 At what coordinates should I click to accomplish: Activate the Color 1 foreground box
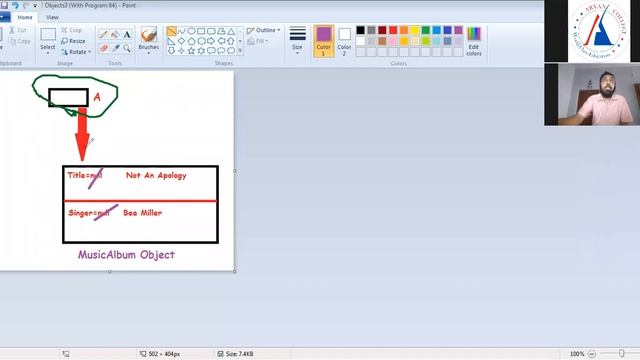point(324,41)
